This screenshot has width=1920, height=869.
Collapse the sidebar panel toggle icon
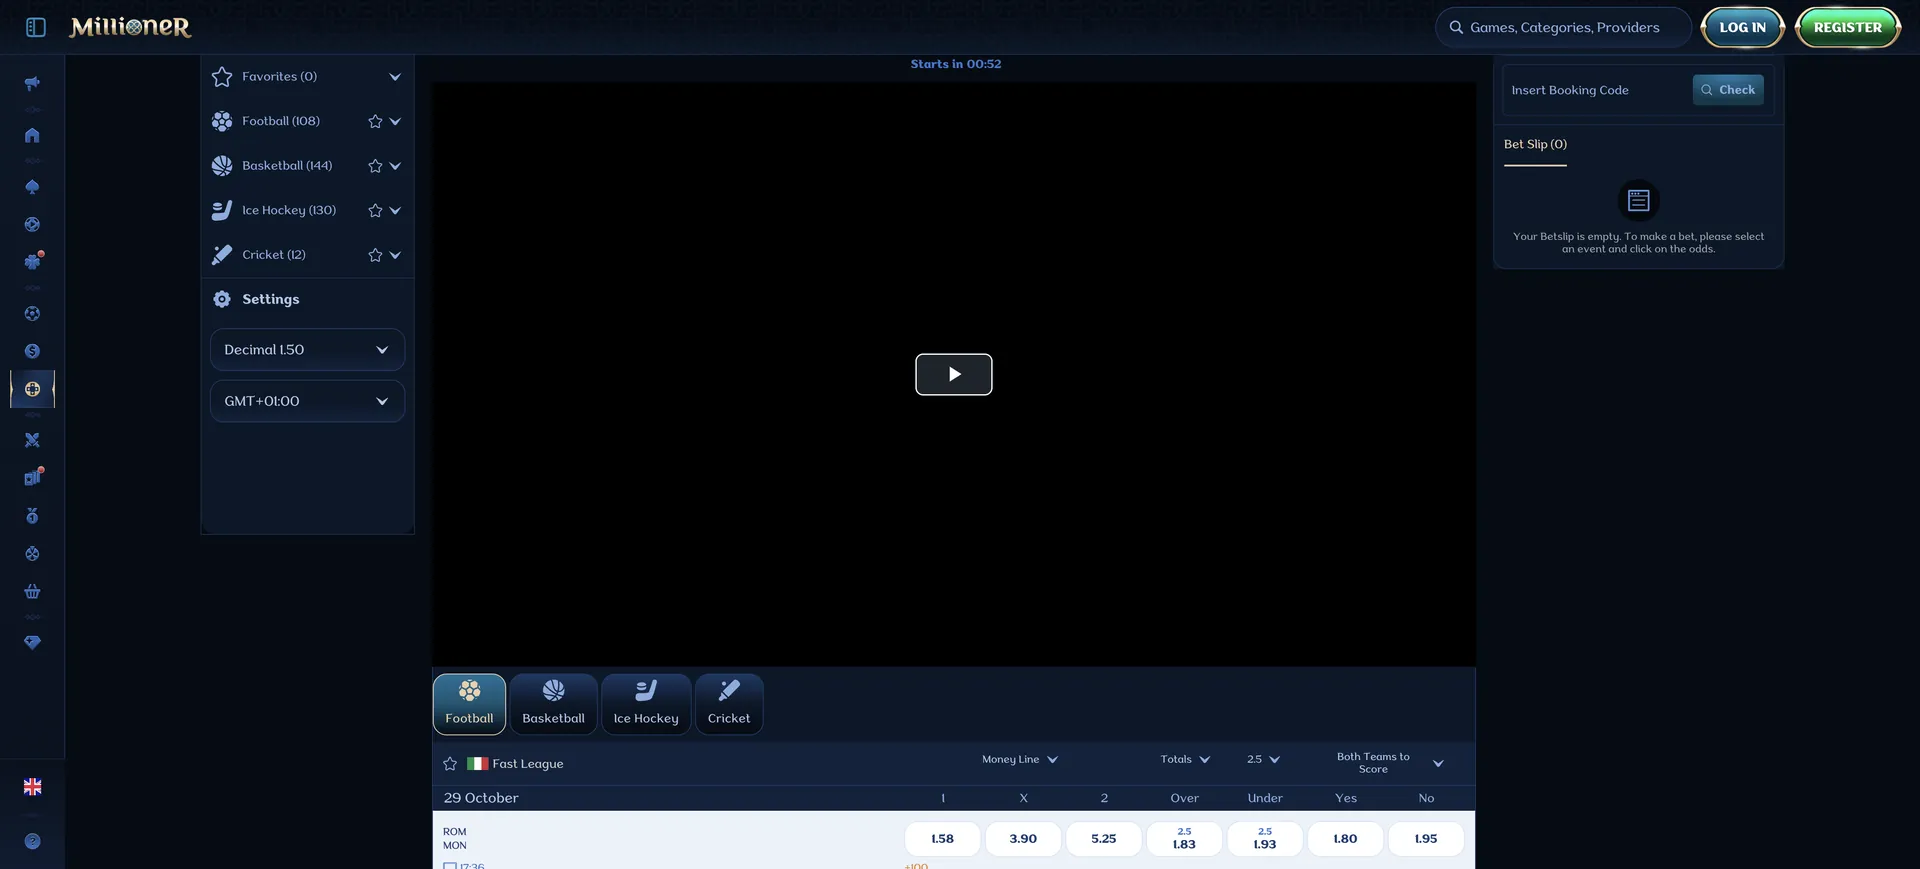click(36, 27)
